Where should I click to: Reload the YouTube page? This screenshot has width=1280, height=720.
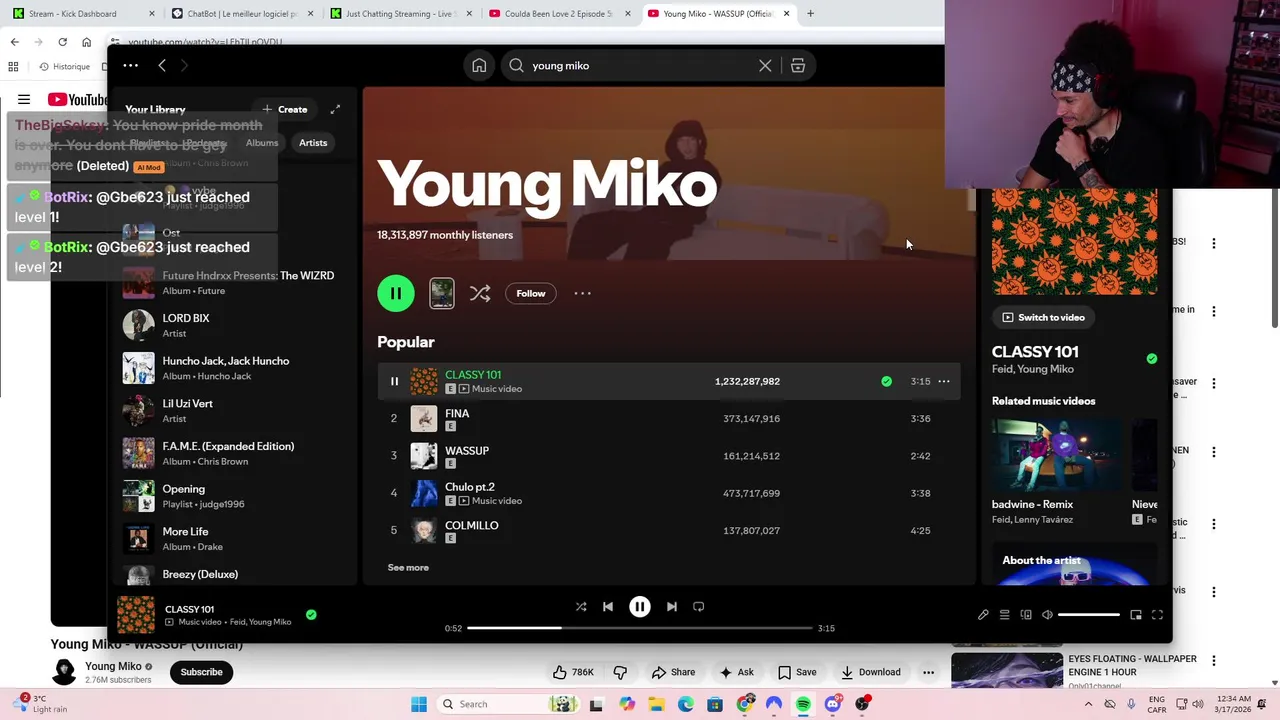tap(62, 42)
